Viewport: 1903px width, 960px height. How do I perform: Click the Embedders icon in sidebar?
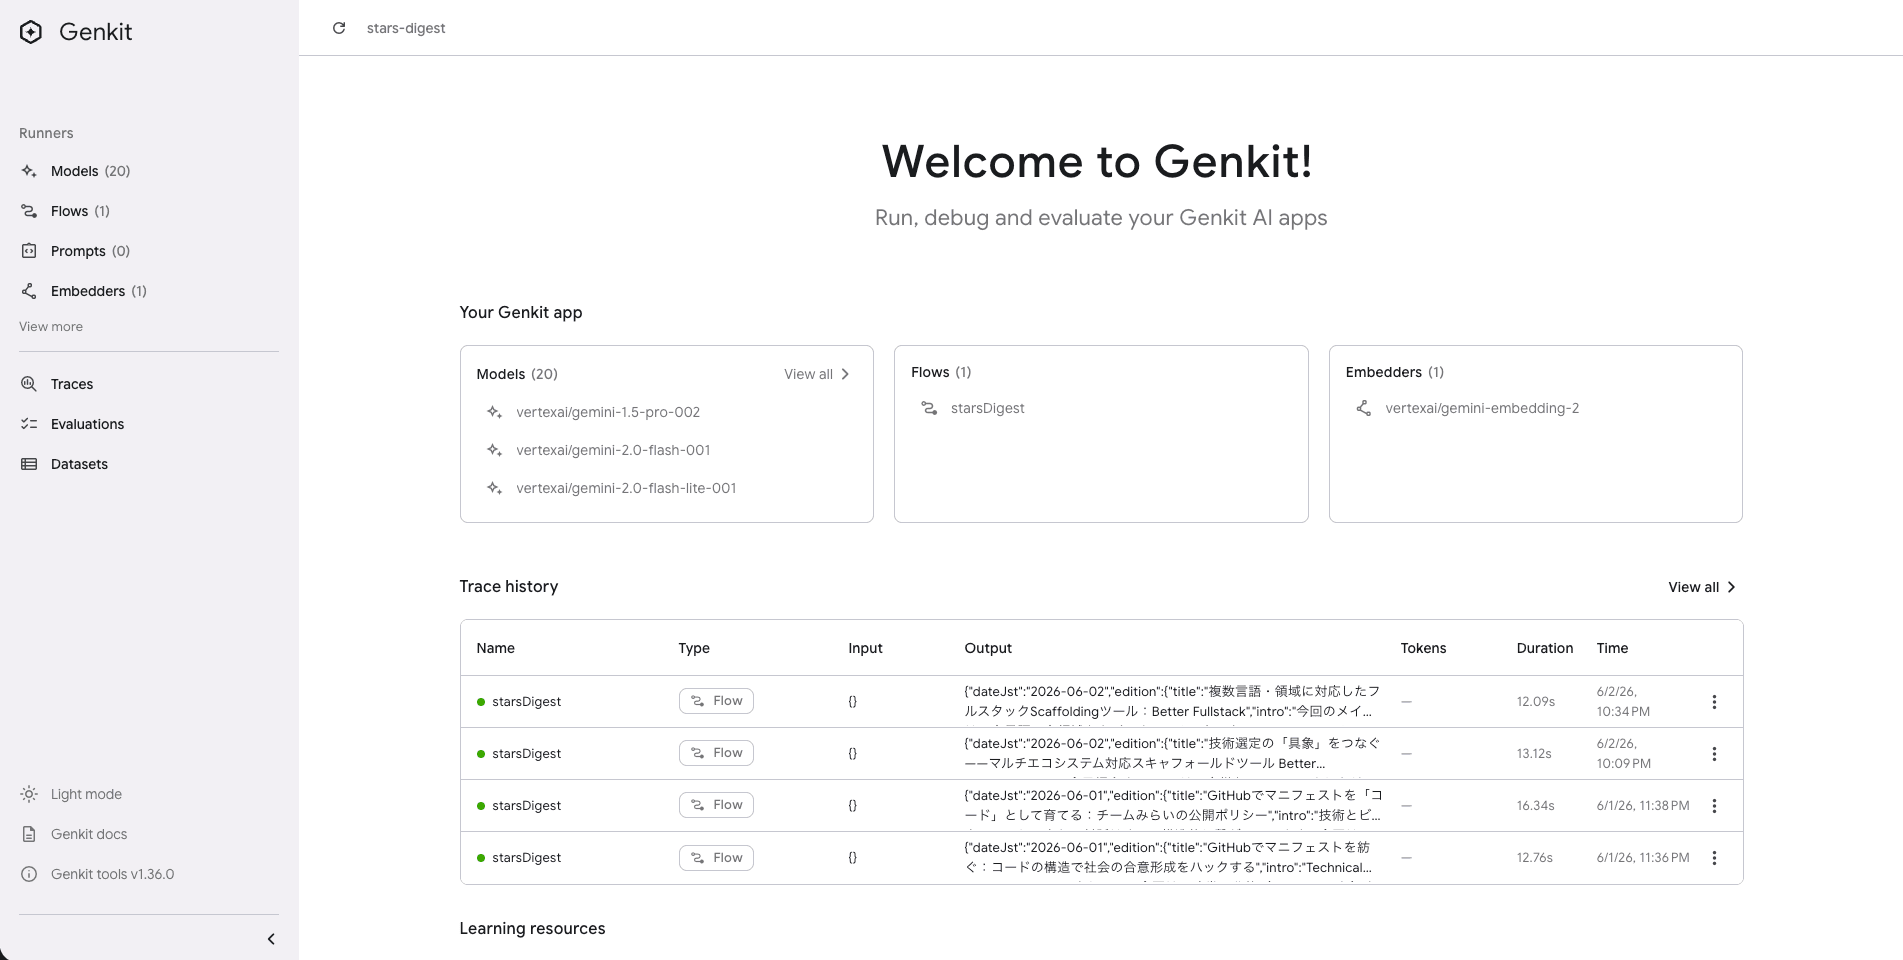[29, 291]
